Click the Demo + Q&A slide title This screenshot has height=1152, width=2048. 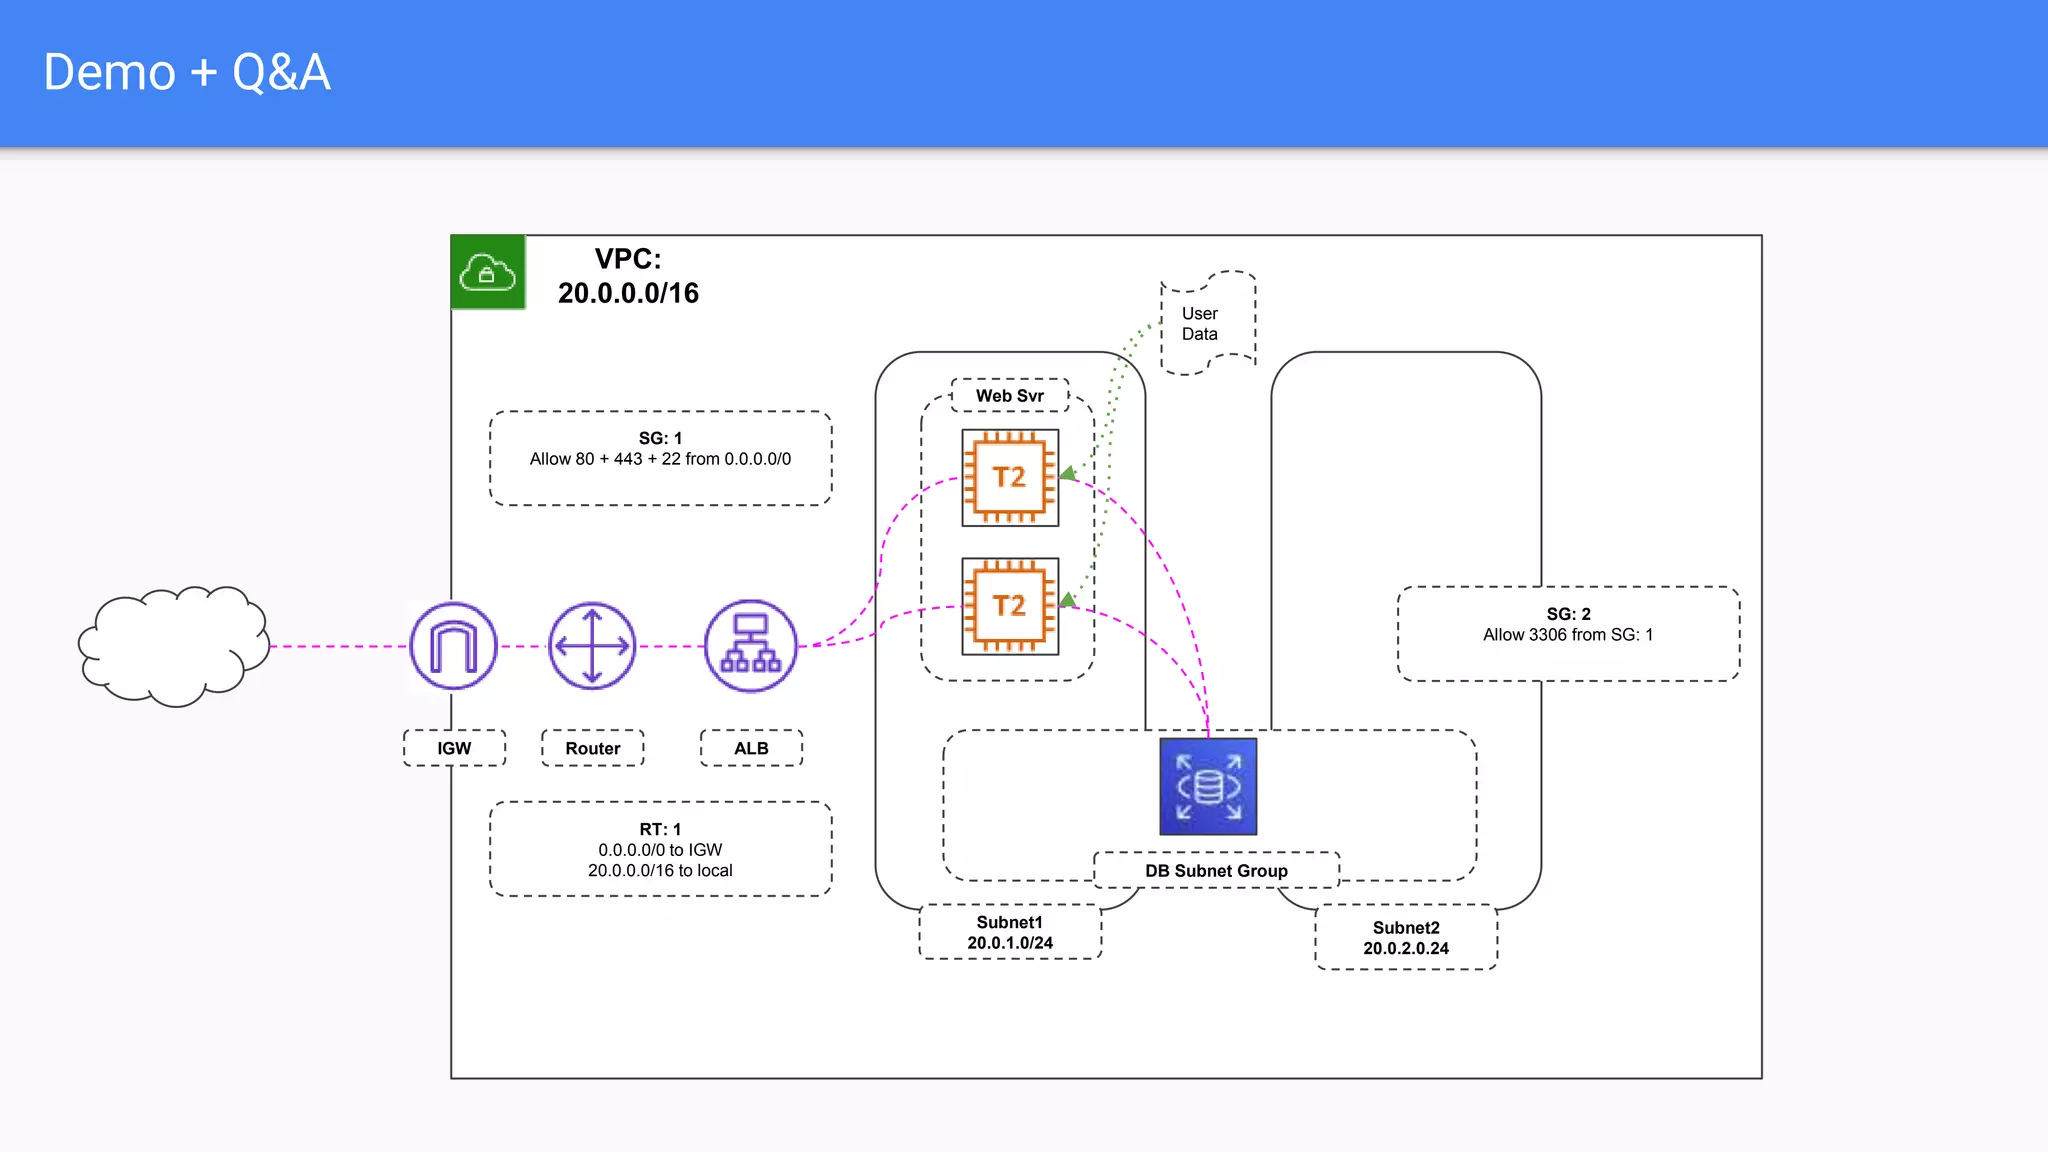(x=187, y=73)
